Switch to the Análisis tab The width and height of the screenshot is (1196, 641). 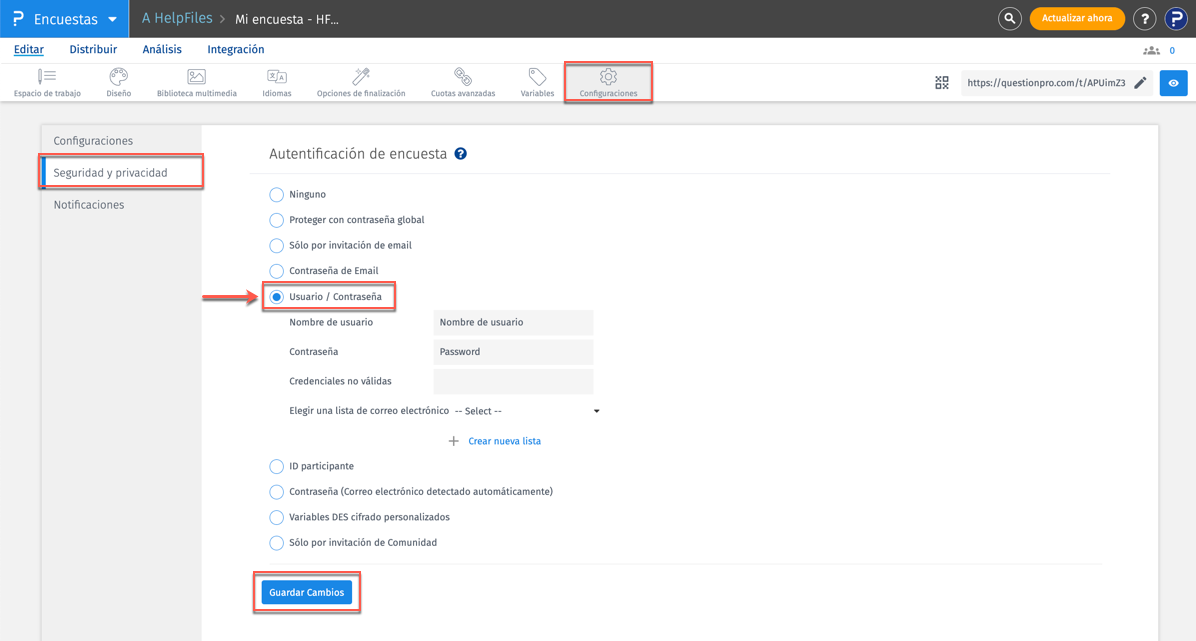pos(162,50)
